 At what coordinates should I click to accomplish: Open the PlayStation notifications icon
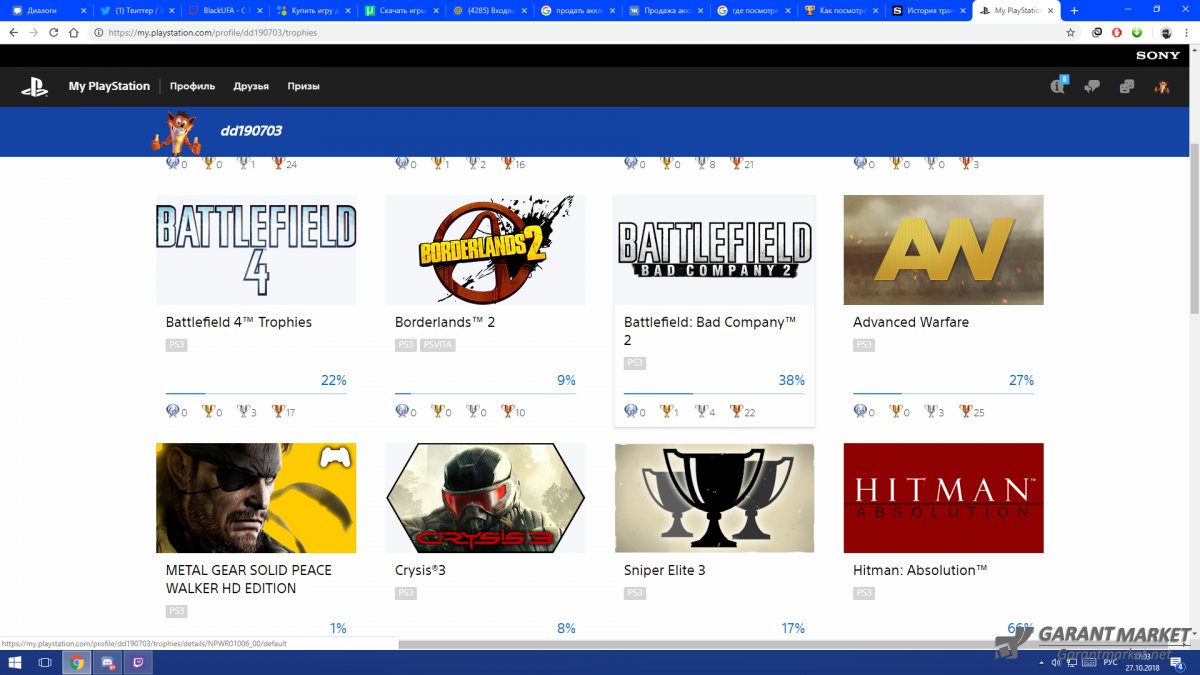[x=1059, y=86]
